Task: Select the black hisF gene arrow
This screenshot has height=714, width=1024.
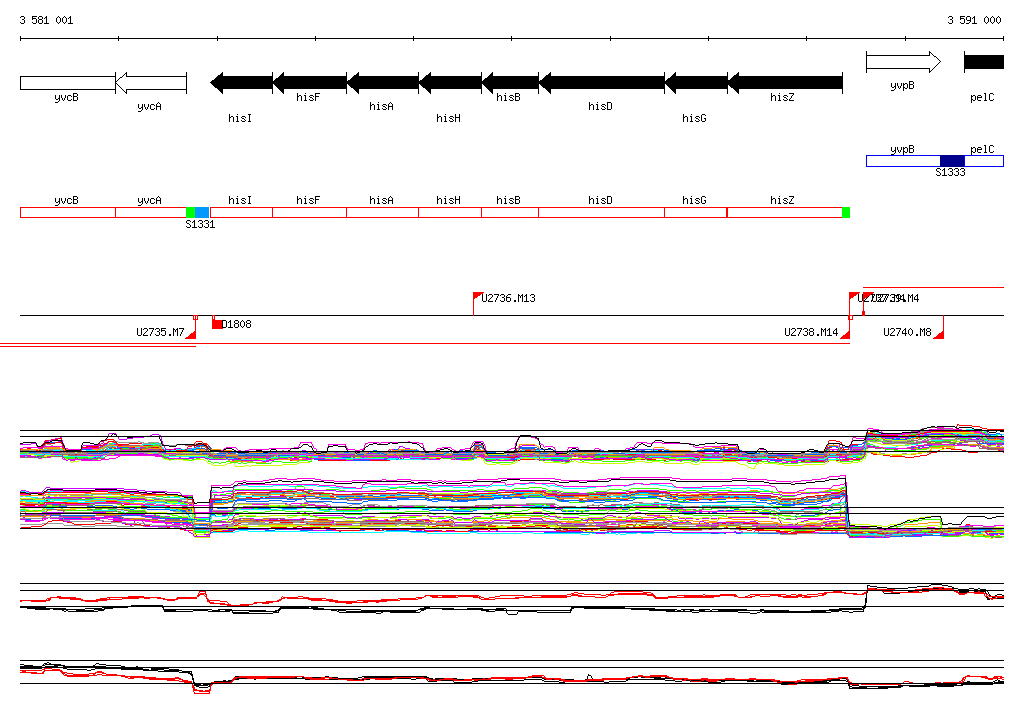Action: [x=310, y=83]
